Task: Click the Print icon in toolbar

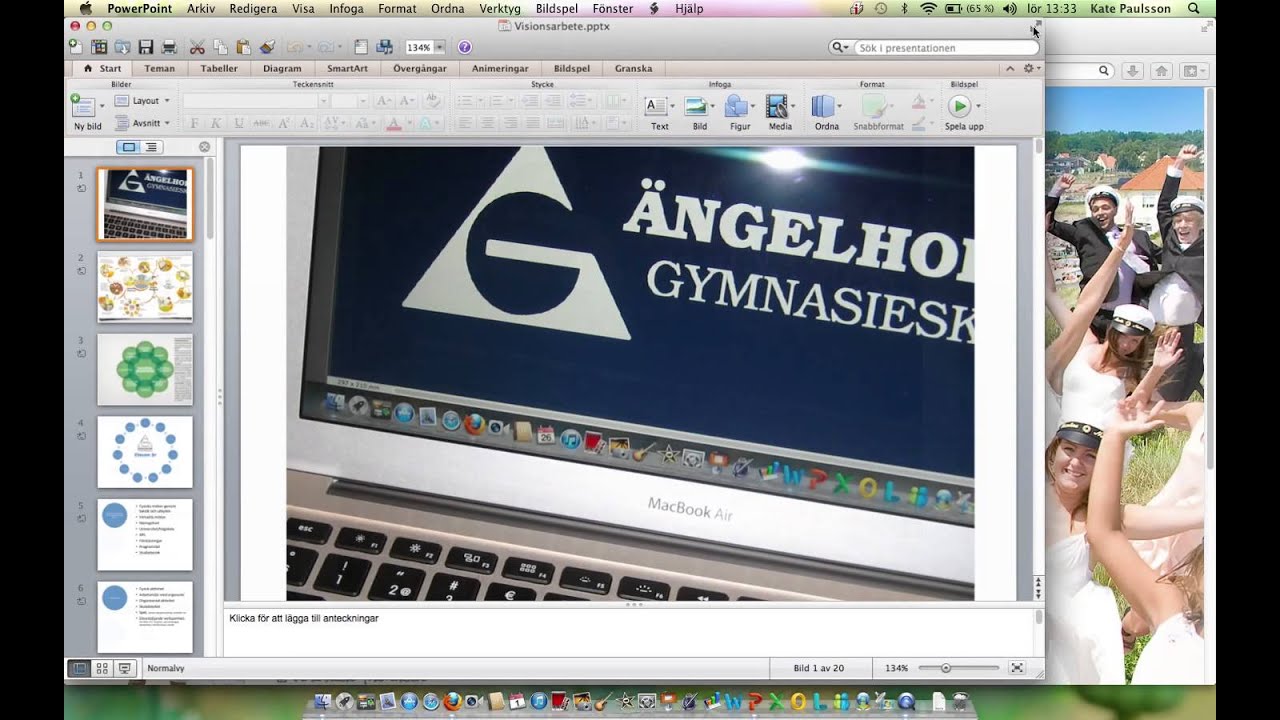Action: [x=169, y=47]
